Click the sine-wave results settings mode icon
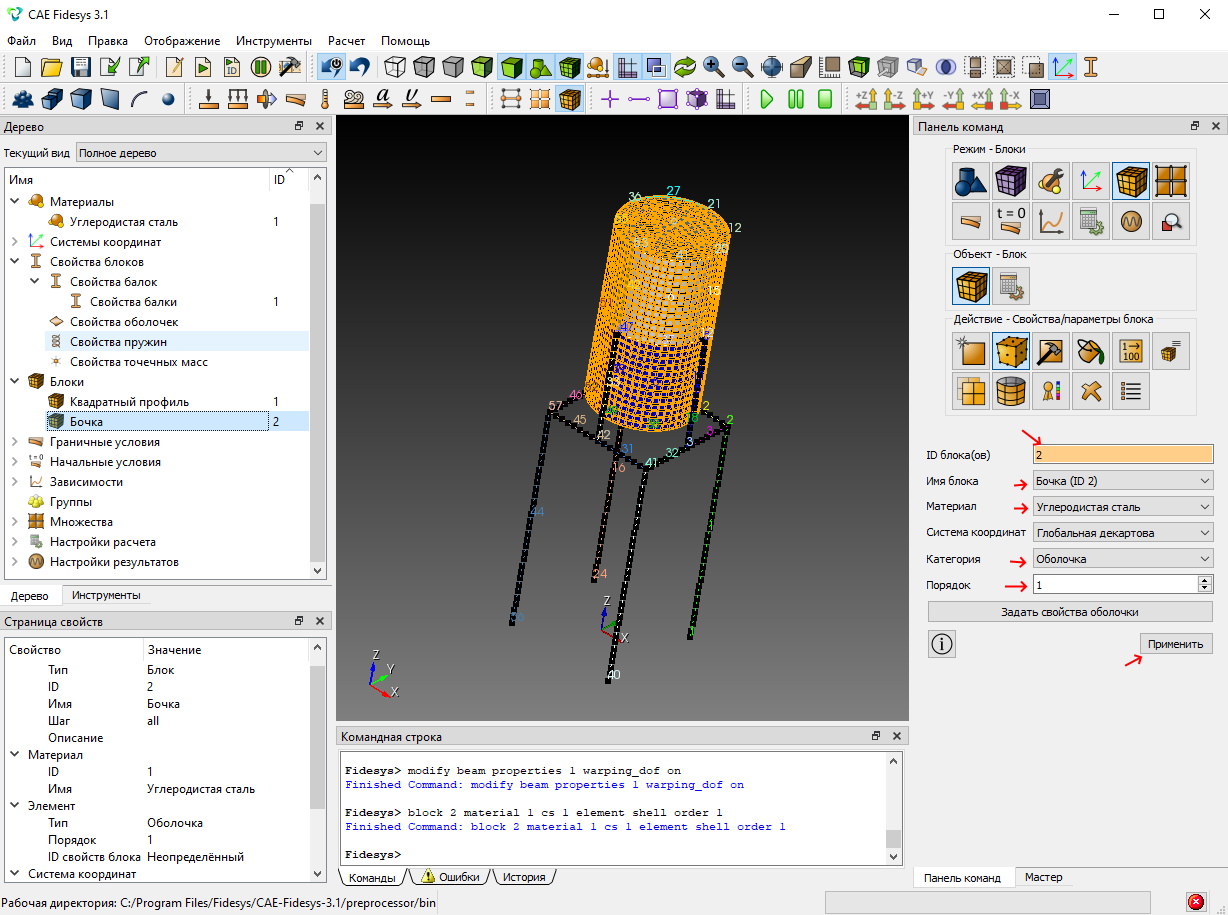The height and width of the screenshot is (915, 1228). tap(1131, 221)
